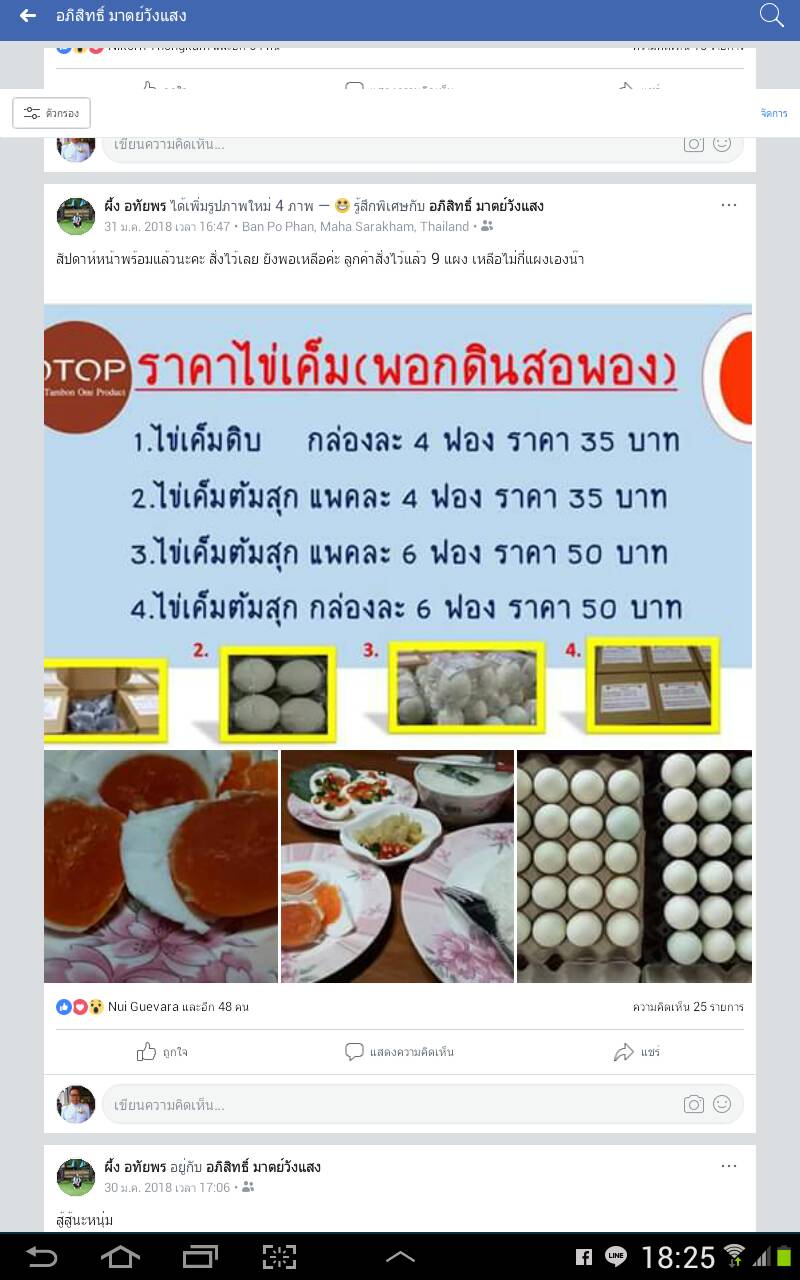Open three-dot menu on 30 ม.ค. post
800x1280 pixels.
[x=729, y=1166]
